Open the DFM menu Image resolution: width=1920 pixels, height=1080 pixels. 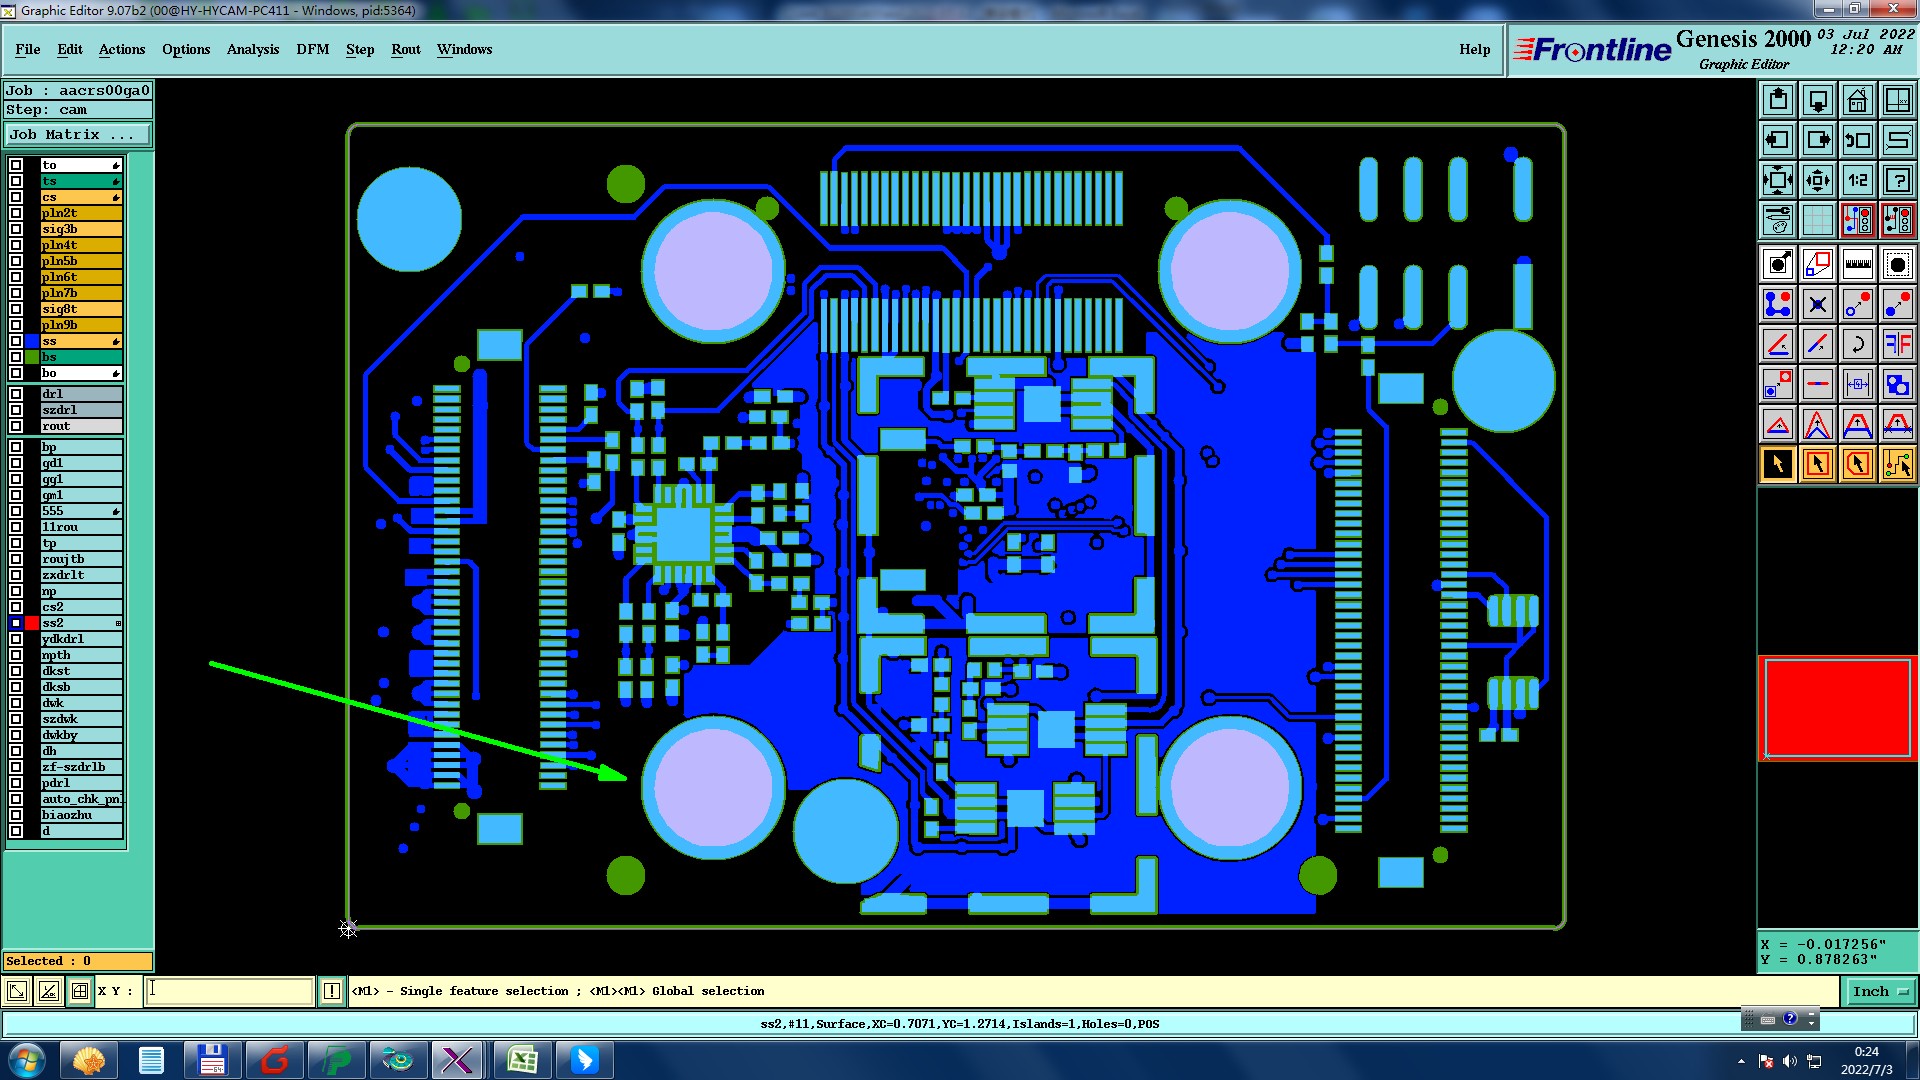pyautogui.click(x=312, y=49)
